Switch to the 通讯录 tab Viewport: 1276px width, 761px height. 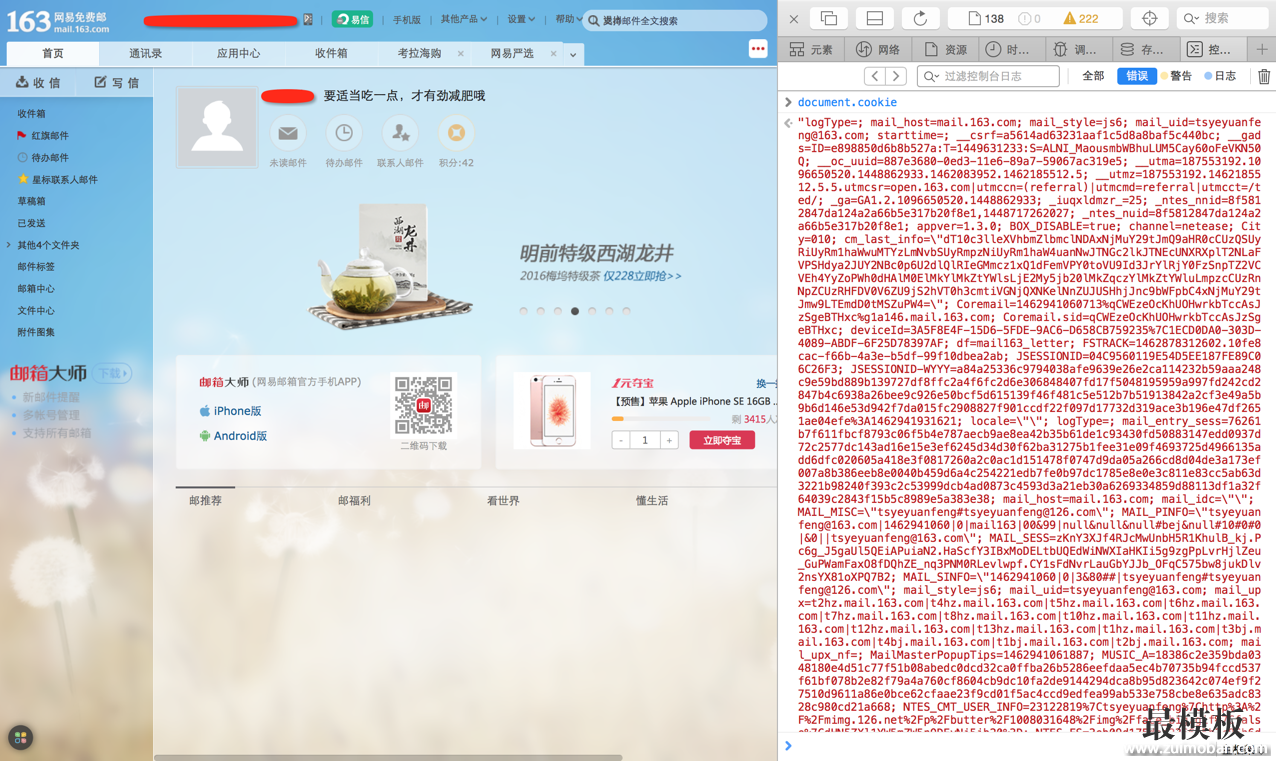pyautogui.click(x=145, y=53)
